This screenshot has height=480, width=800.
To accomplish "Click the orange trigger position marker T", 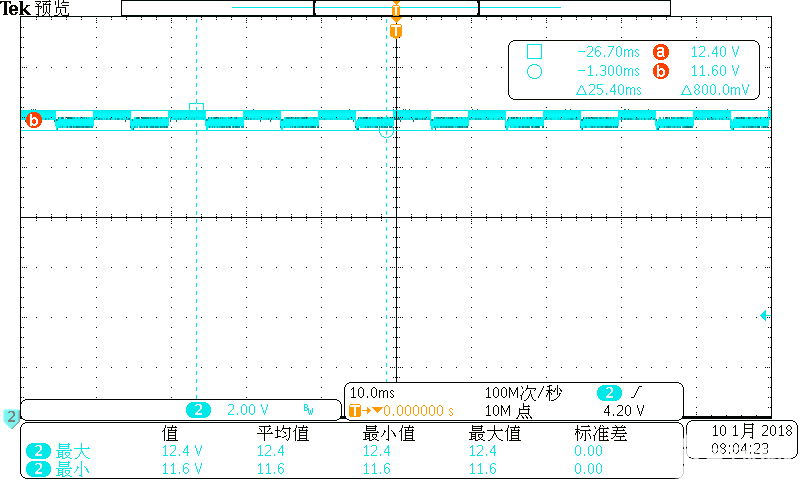I will click(396, 31).
